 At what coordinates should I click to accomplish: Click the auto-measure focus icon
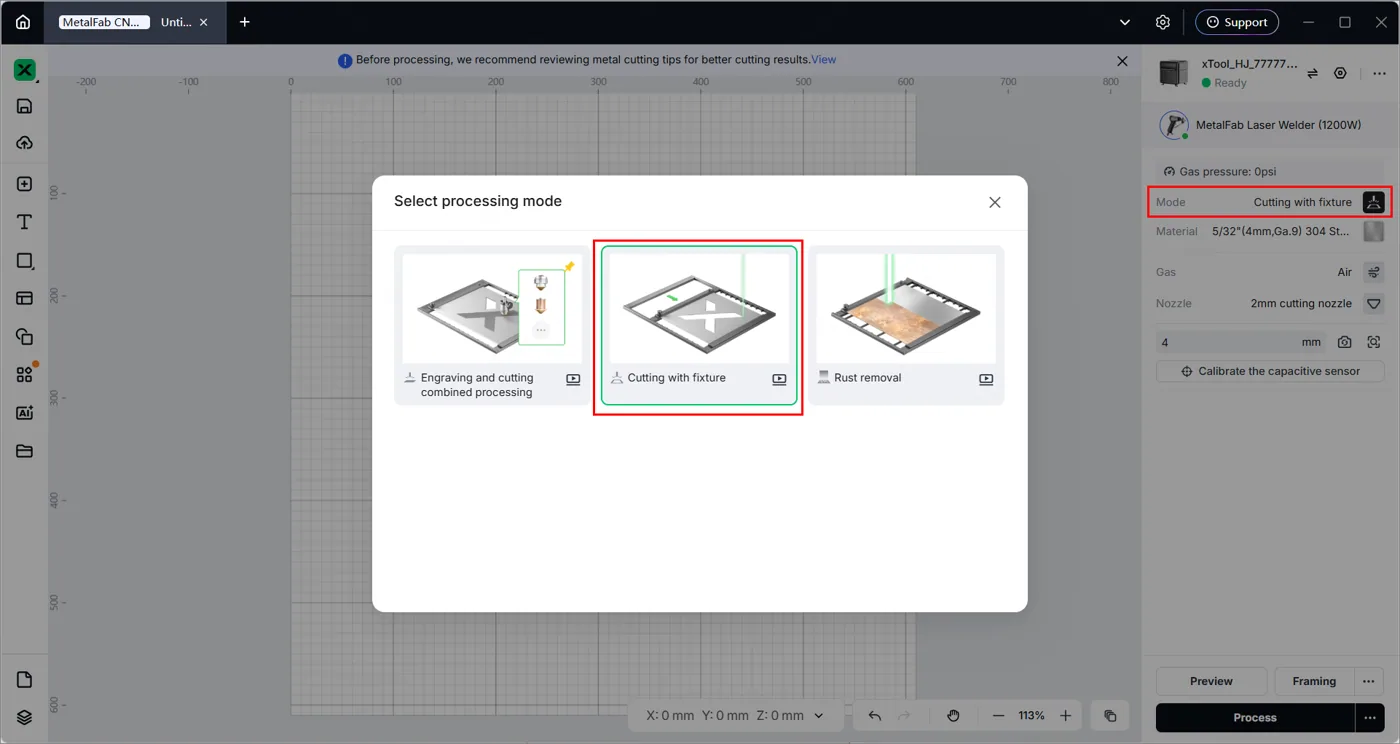coord(1374,342)
